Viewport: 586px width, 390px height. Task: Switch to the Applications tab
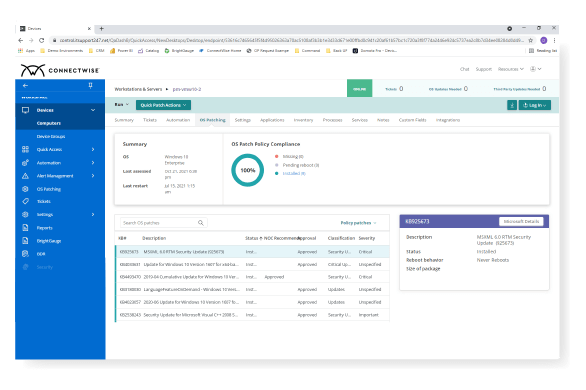click(x=272, y=120)
